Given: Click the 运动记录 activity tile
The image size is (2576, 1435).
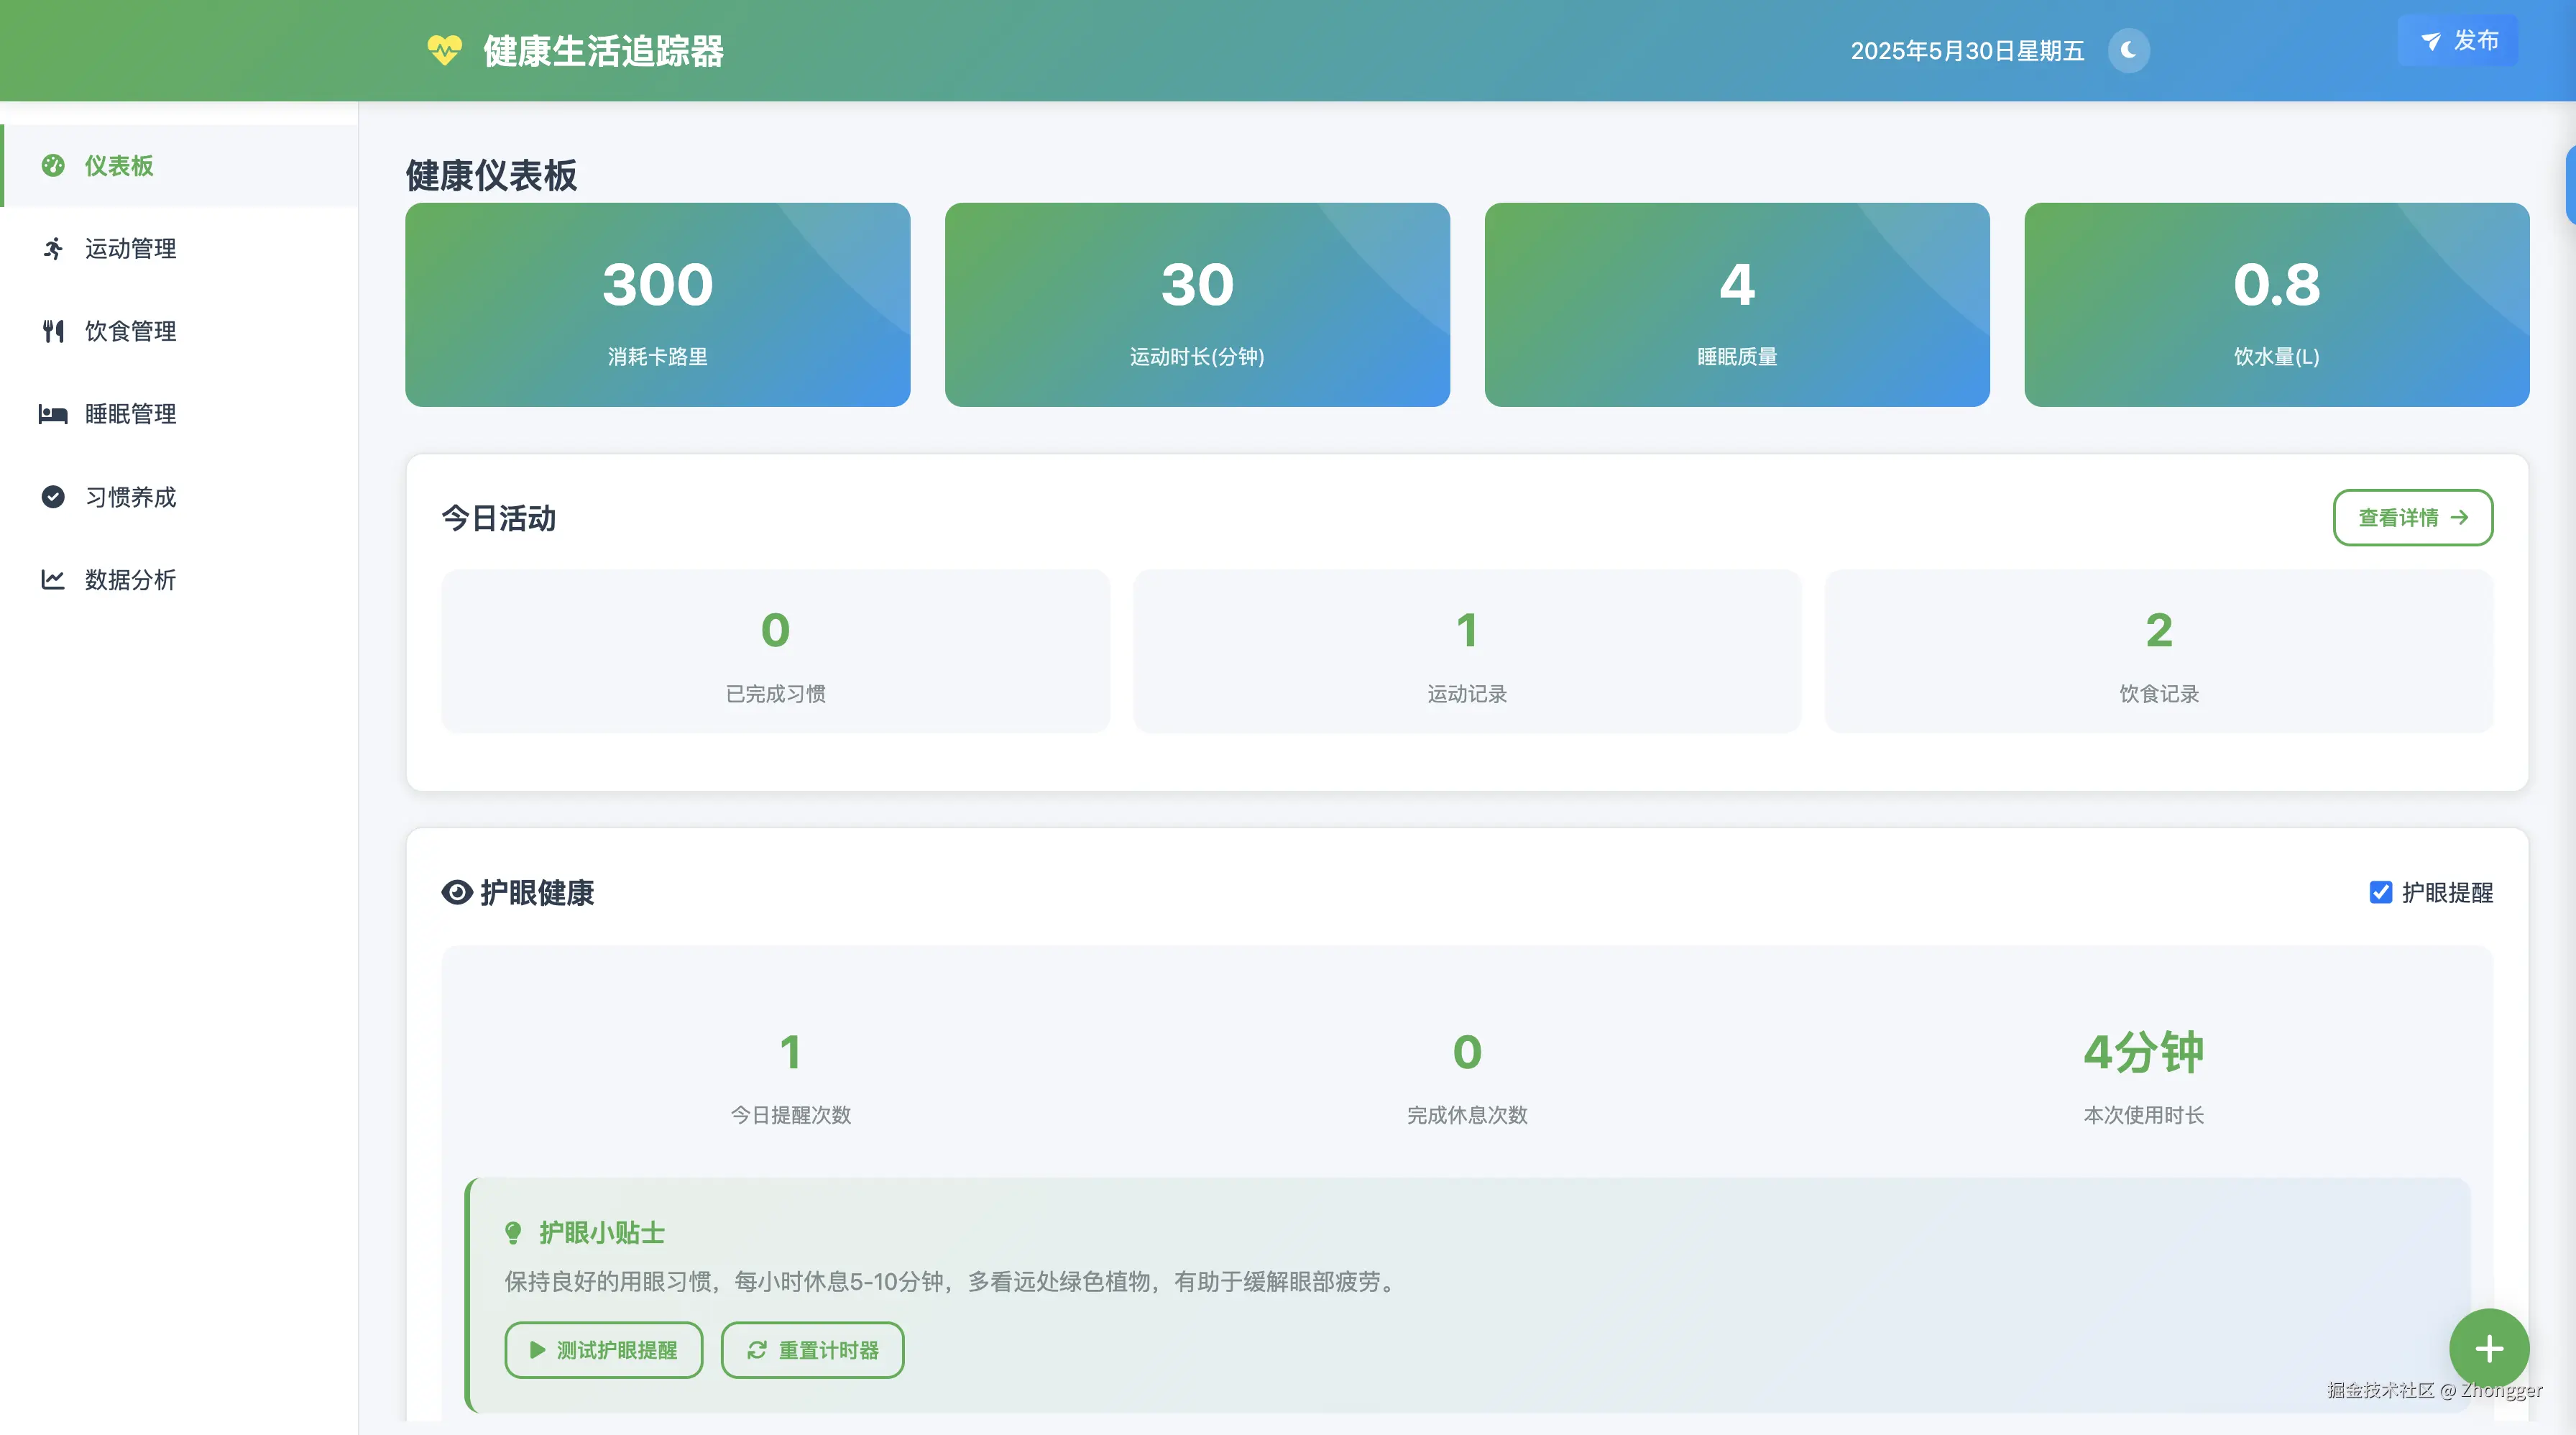Looking at the screenshot, I should pyautogui.click(x=1466, y=652).
